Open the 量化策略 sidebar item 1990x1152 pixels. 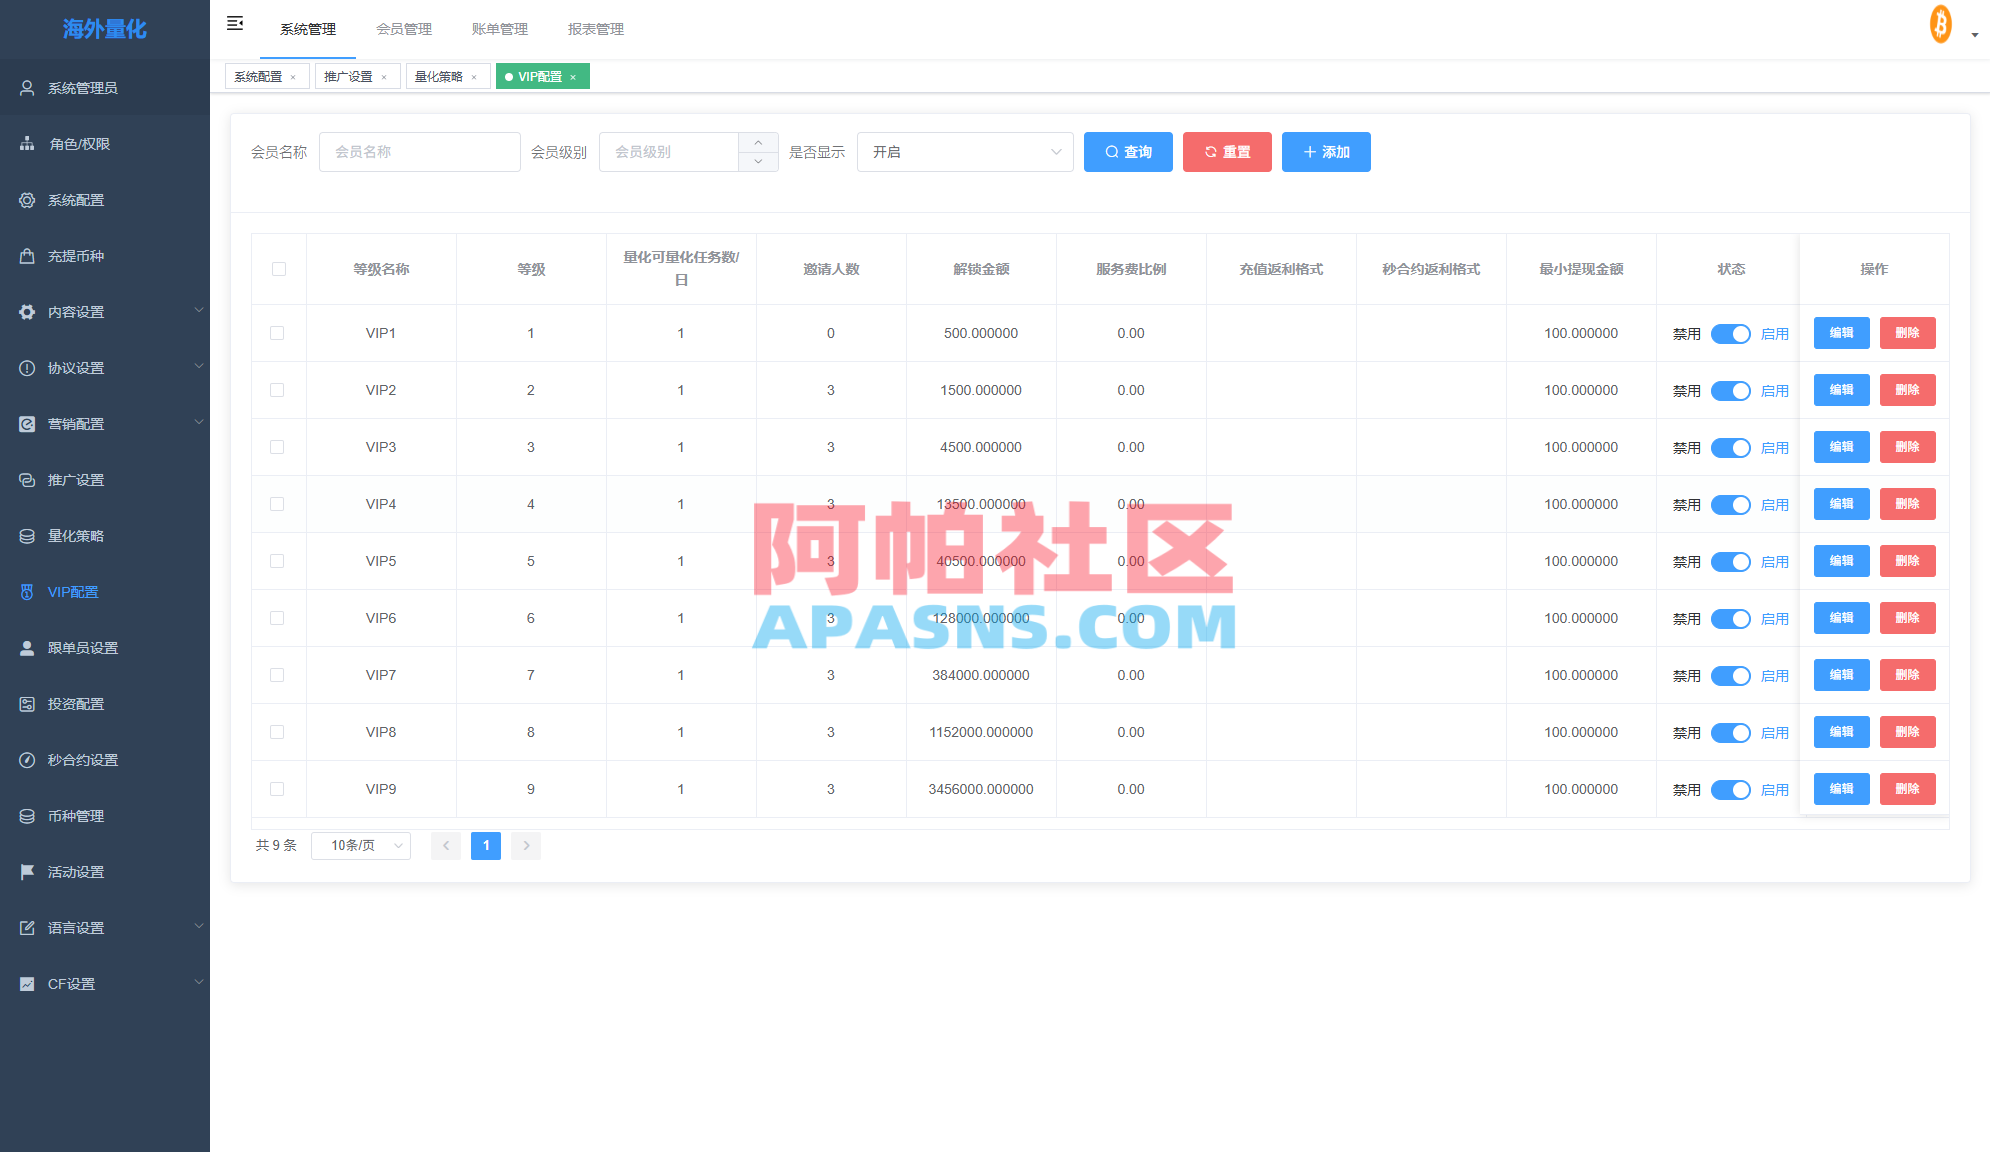(74, 535)
